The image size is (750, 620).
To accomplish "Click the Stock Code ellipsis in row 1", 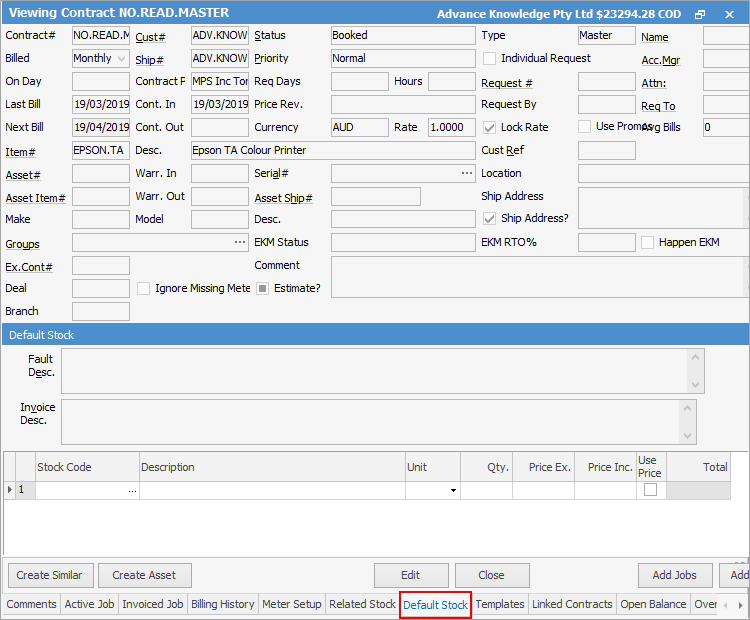I will click(x=132, y=491).
